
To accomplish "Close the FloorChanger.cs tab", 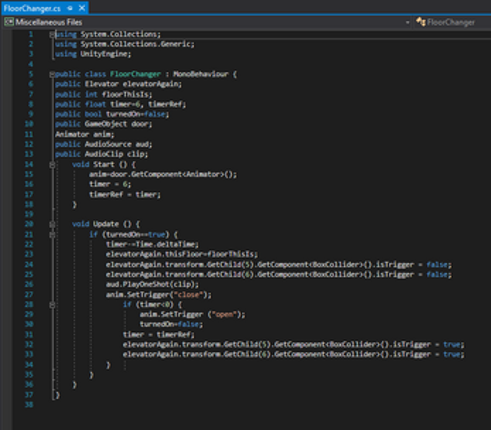I will tap(82, 8).
